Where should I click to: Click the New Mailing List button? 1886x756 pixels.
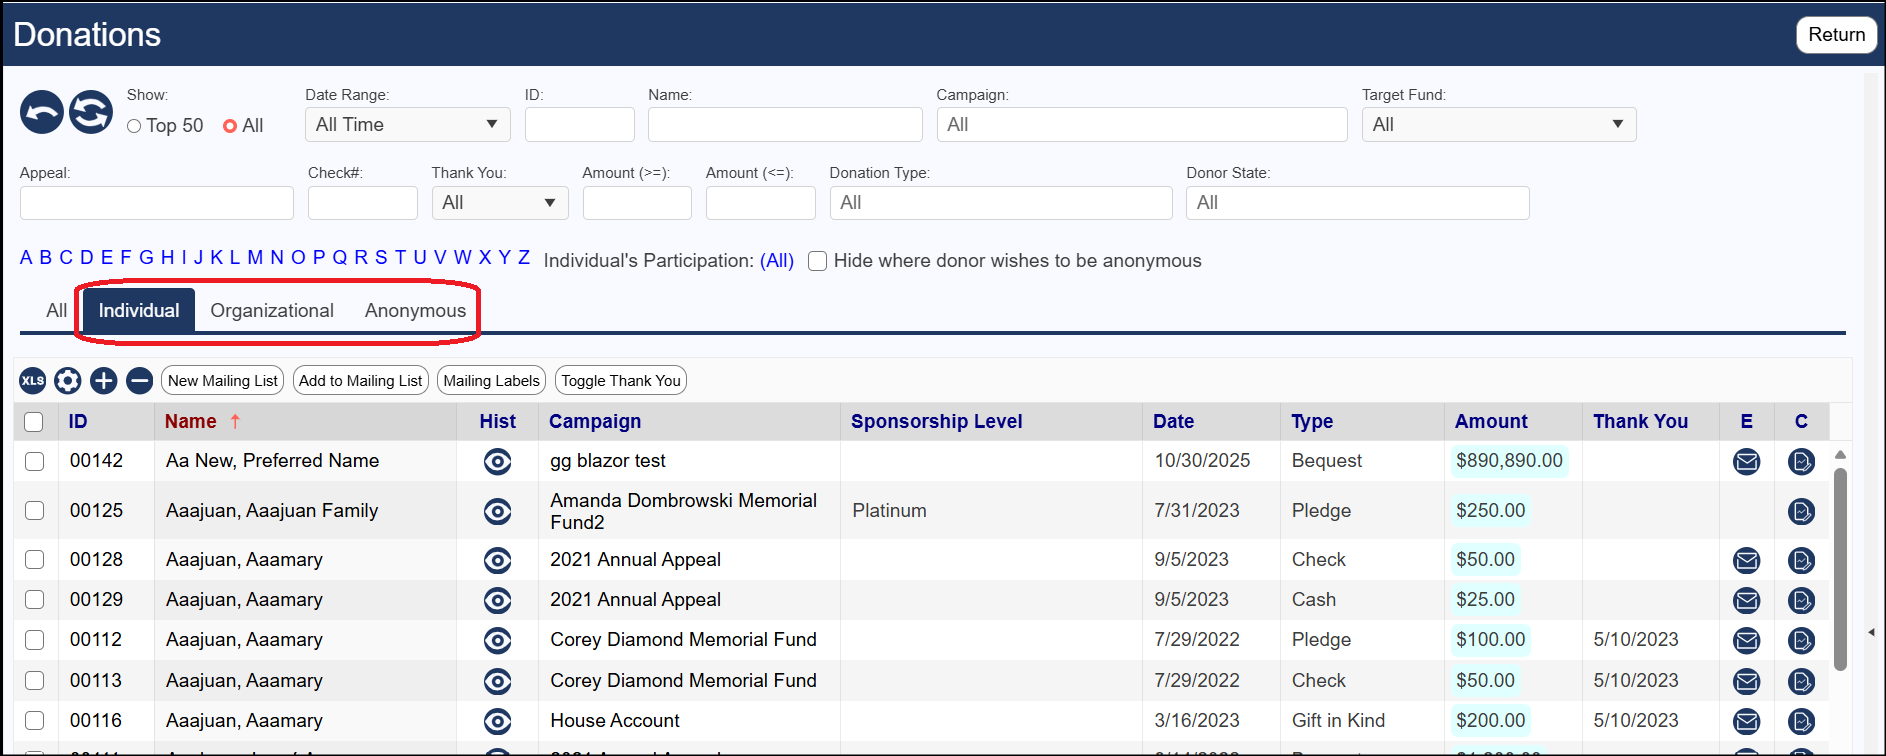(x=223, y=381)
